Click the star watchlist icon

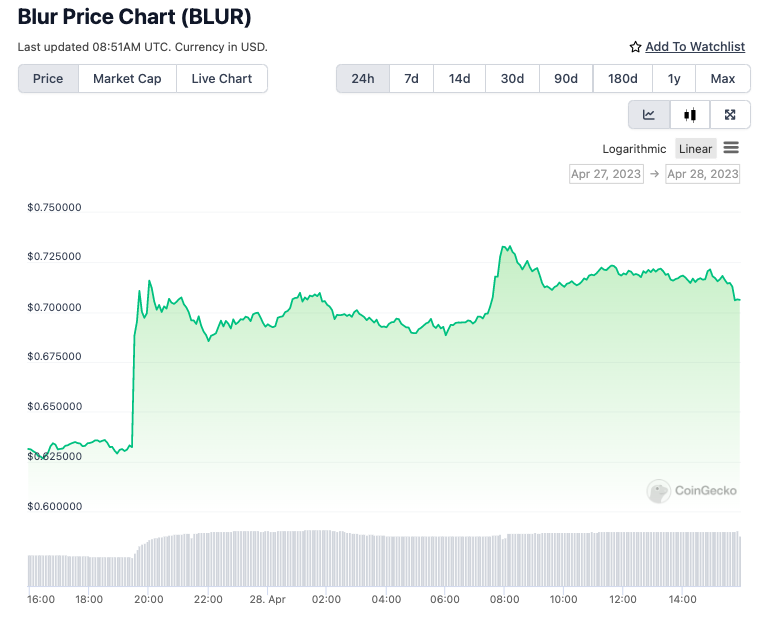(635, 47)
